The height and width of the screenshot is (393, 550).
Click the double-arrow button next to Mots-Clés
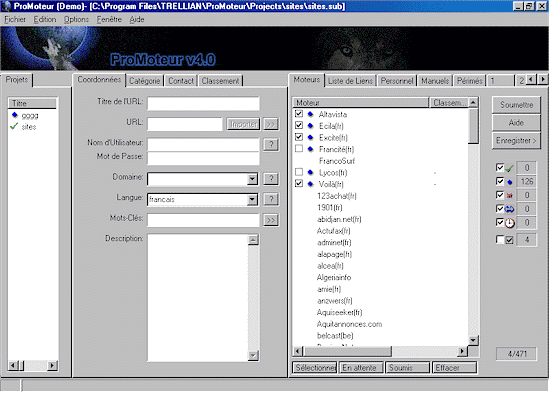[271, 220]
